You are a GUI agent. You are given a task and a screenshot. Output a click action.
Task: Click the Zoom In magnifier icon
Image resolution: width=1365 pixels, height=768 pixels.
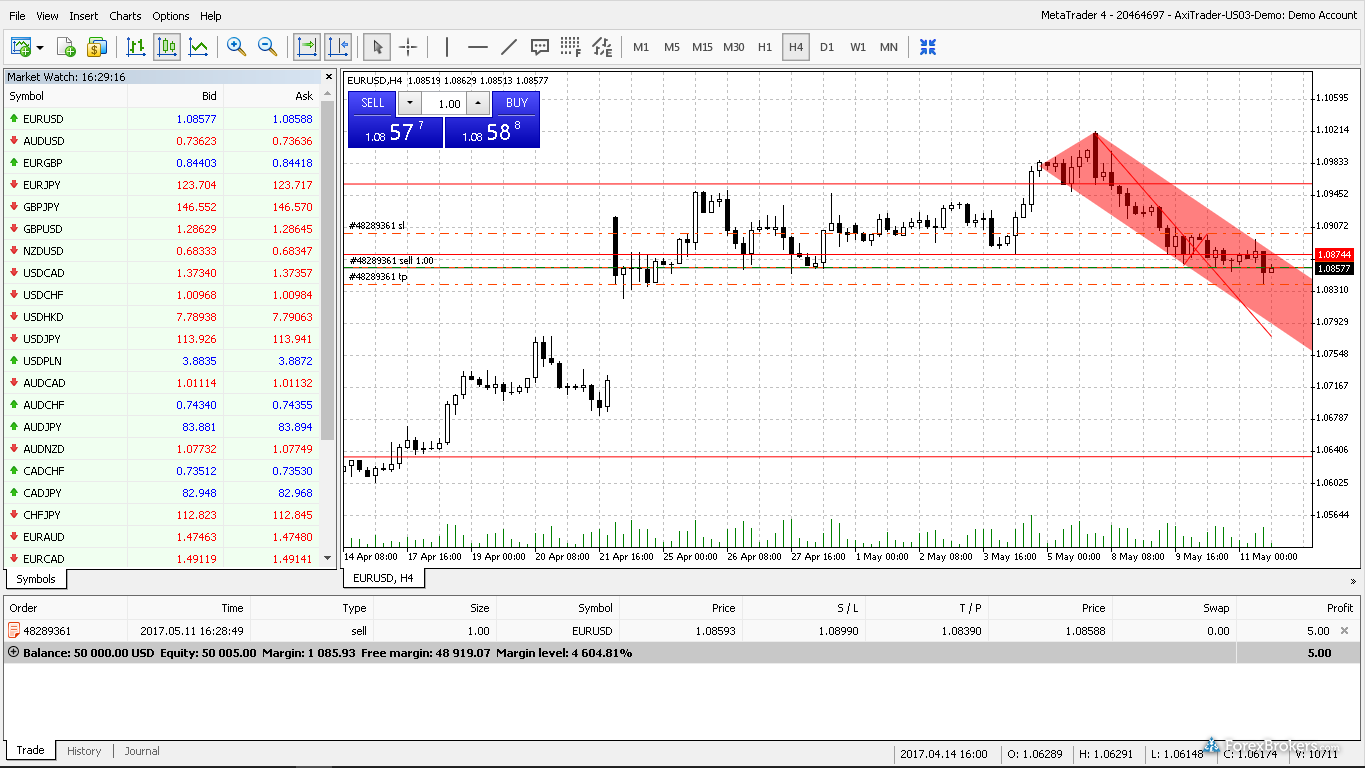pos(236,47)
